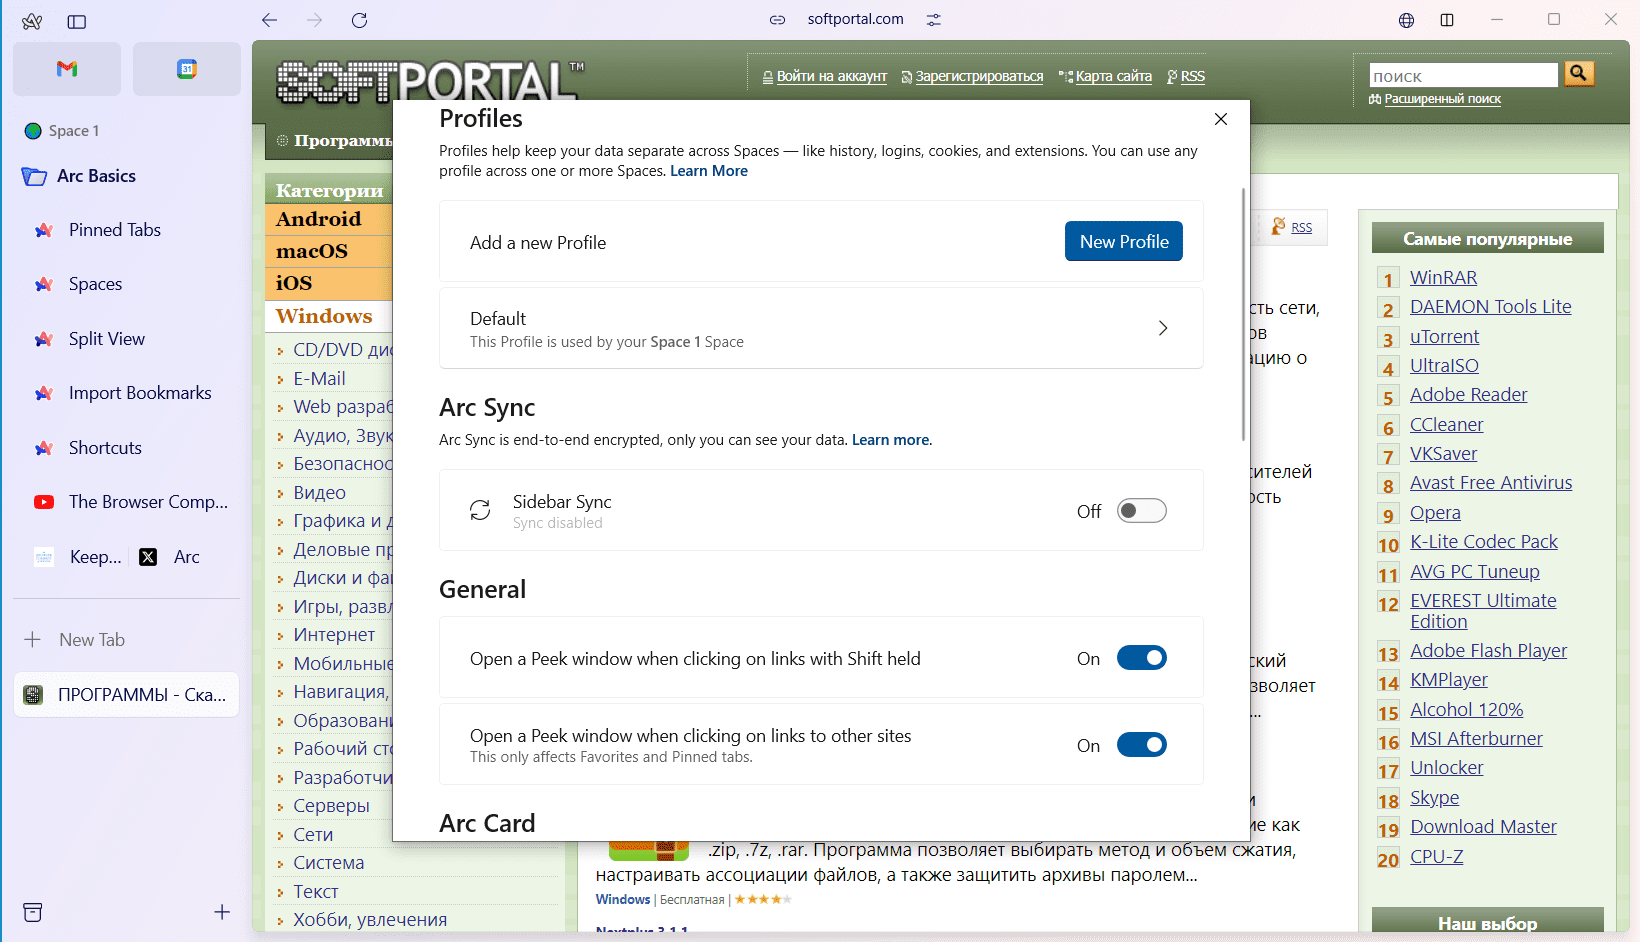Open the Arc Basics folder
This screenshot has width=1640, height=942.
(x=127, y=176)
